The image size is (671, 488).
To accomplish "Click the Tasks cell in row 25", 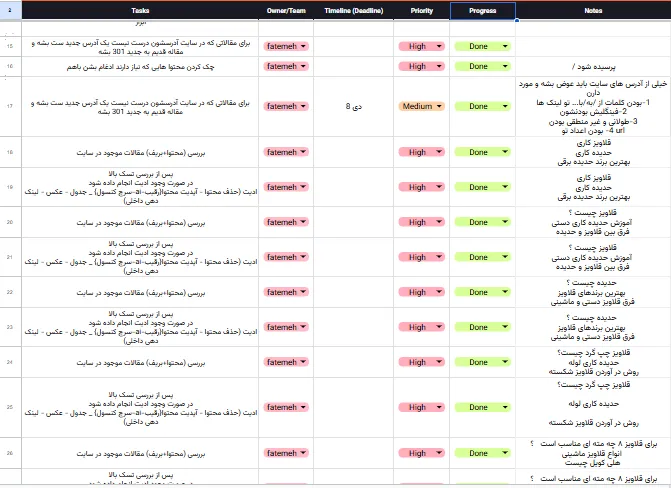I will click(x=140, y=408).
